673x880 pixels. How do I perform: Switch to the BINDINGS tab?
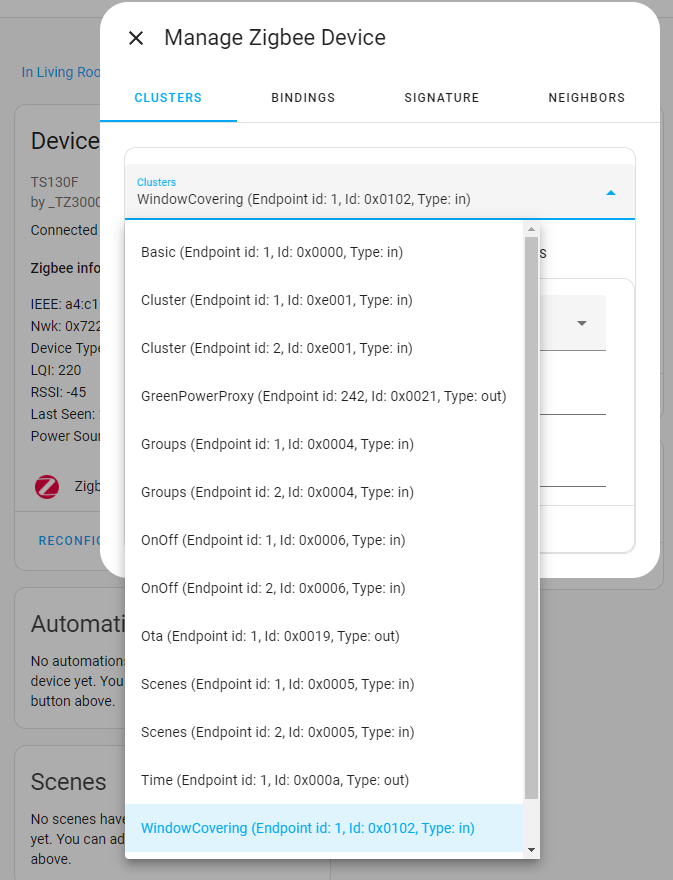[304, 97]
